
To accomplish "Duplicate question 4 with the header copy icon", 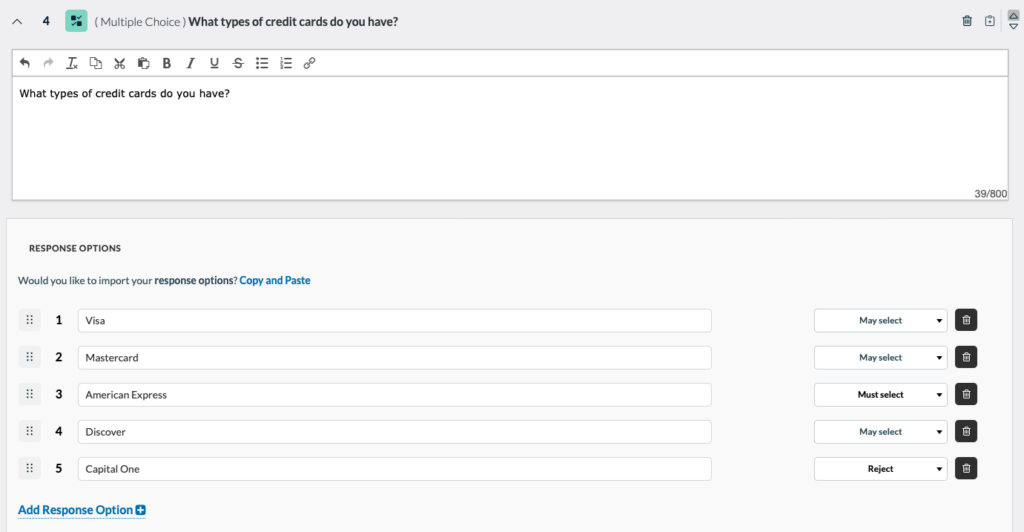I will click(x=990, y=21).
